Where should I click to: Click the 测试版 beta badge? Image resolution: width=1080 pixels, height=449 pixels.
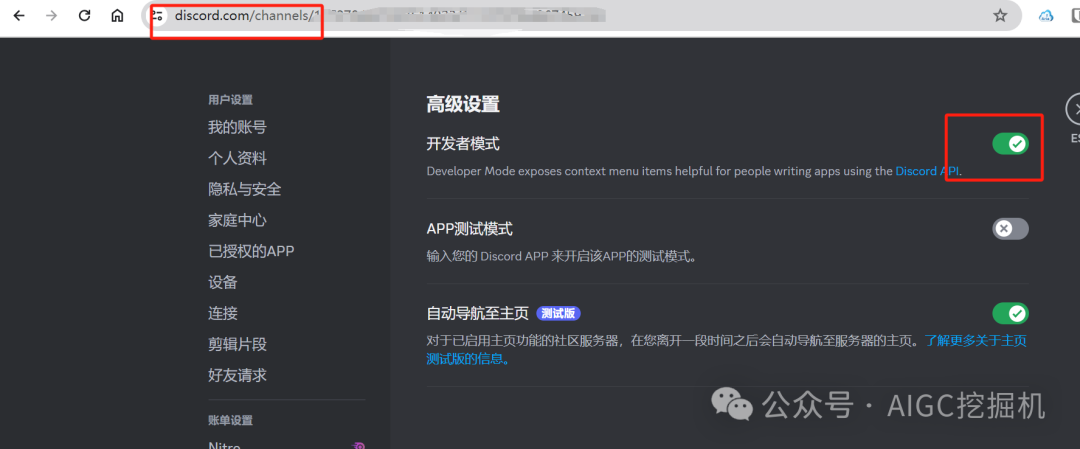click(558, 313)
